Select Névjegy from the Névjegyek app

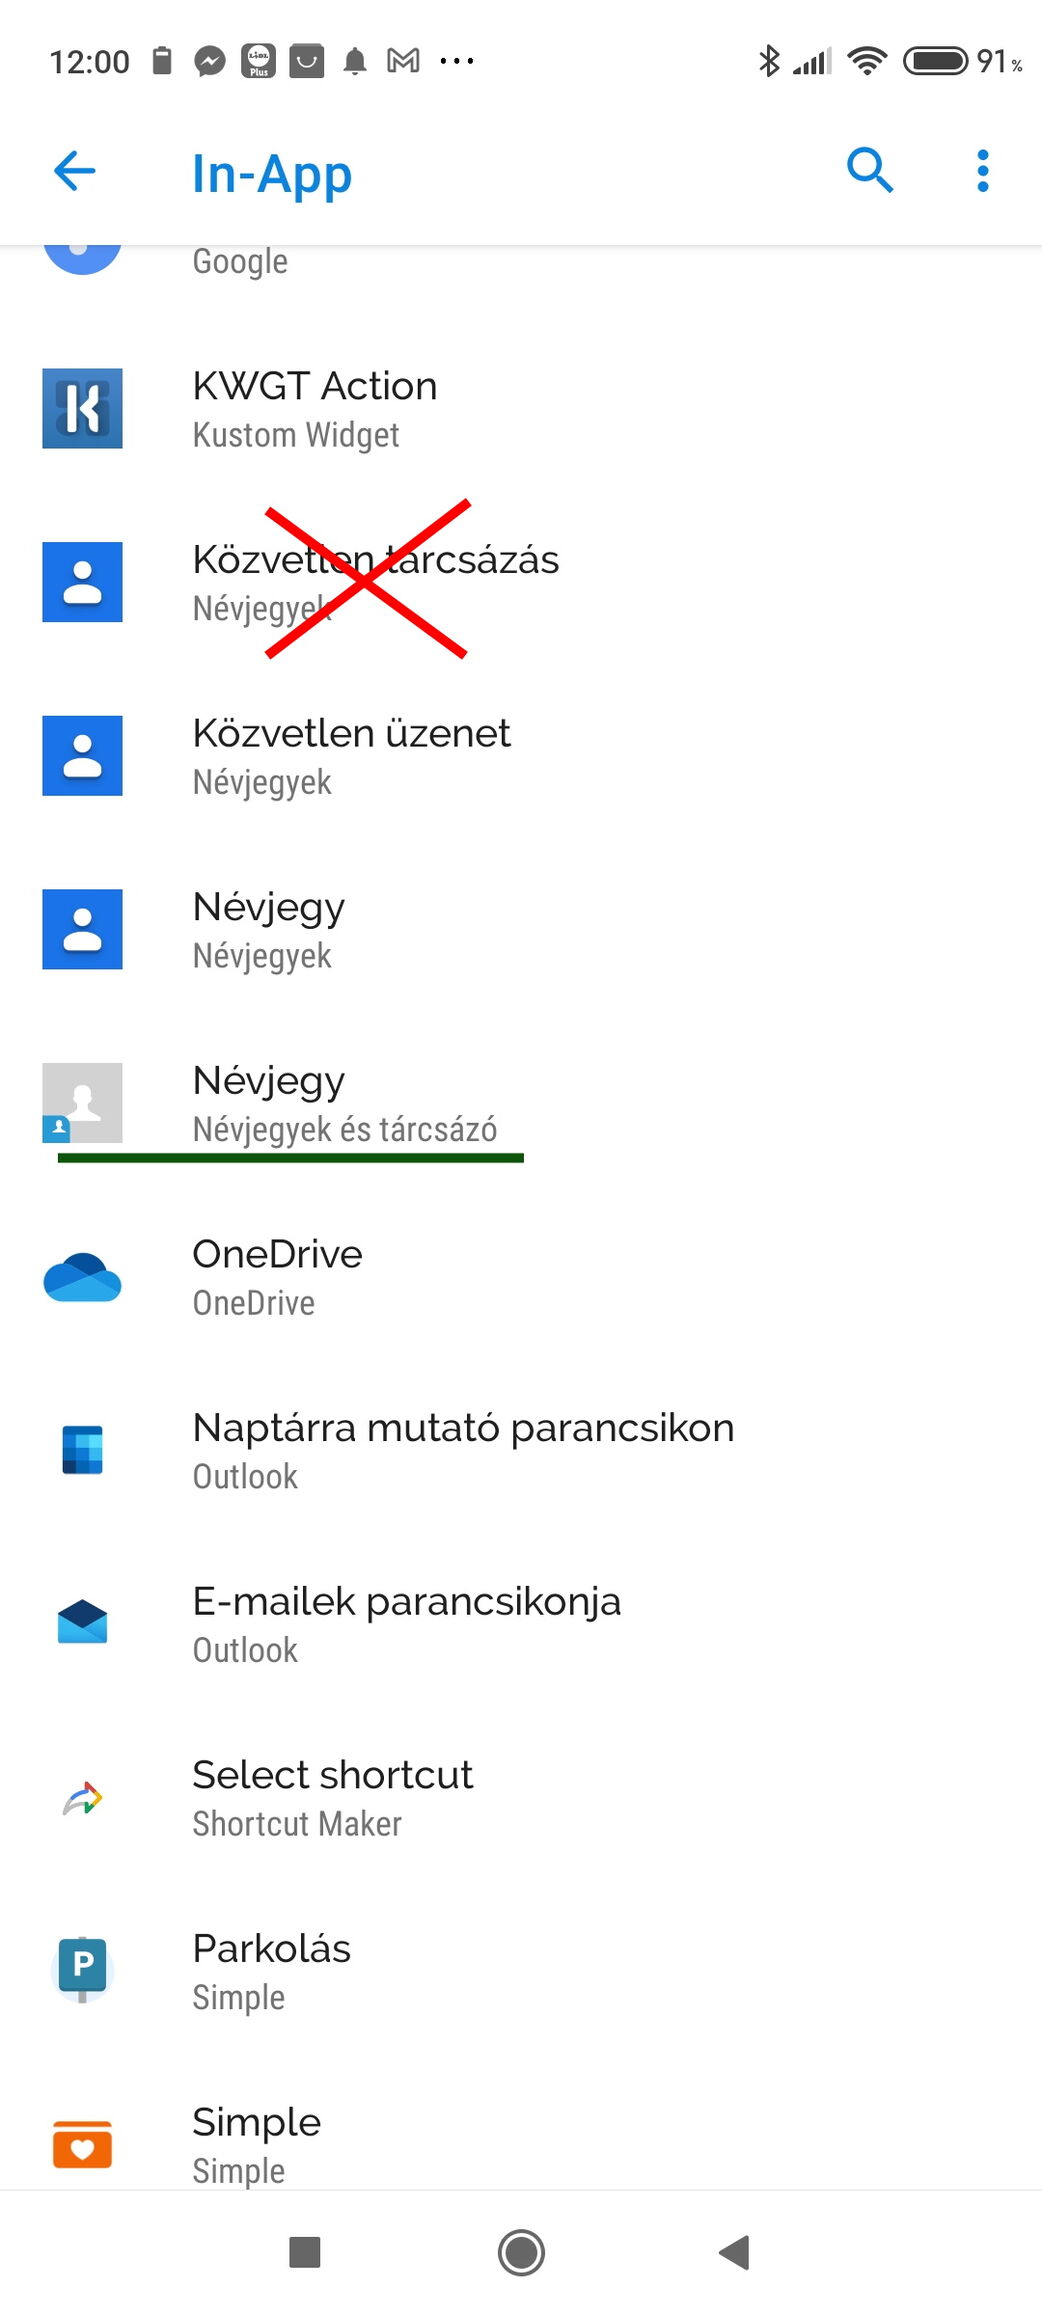pos(521,930)
